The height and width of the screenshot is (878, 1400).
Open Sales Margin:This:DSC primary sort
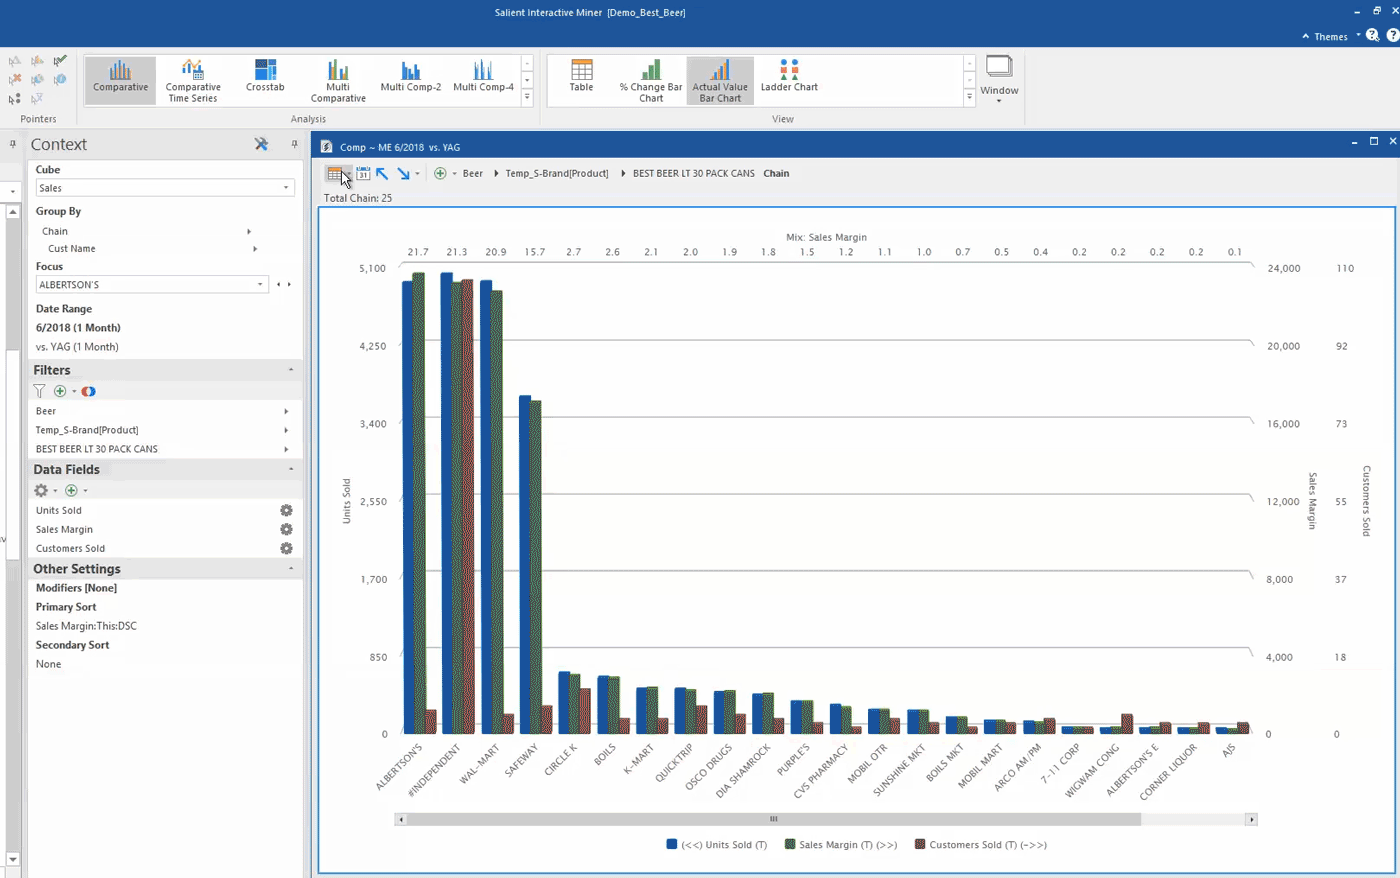86,626
